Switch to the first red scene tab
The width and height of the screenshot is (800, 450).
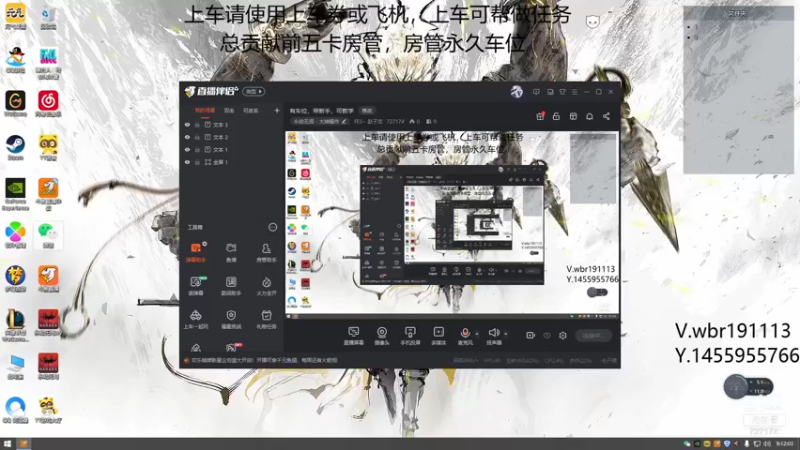(x=205, y=110)
